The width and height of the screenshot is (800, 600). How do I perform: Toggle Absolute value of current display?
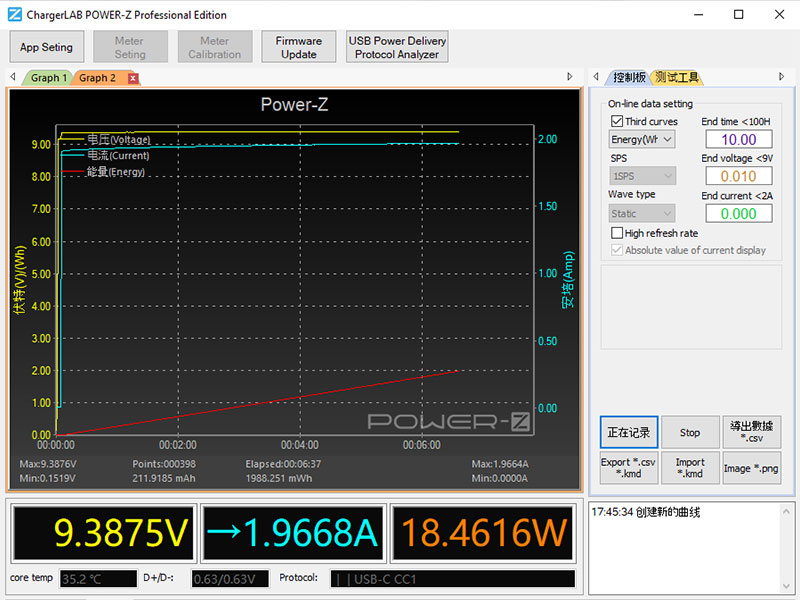pos(617,250)
